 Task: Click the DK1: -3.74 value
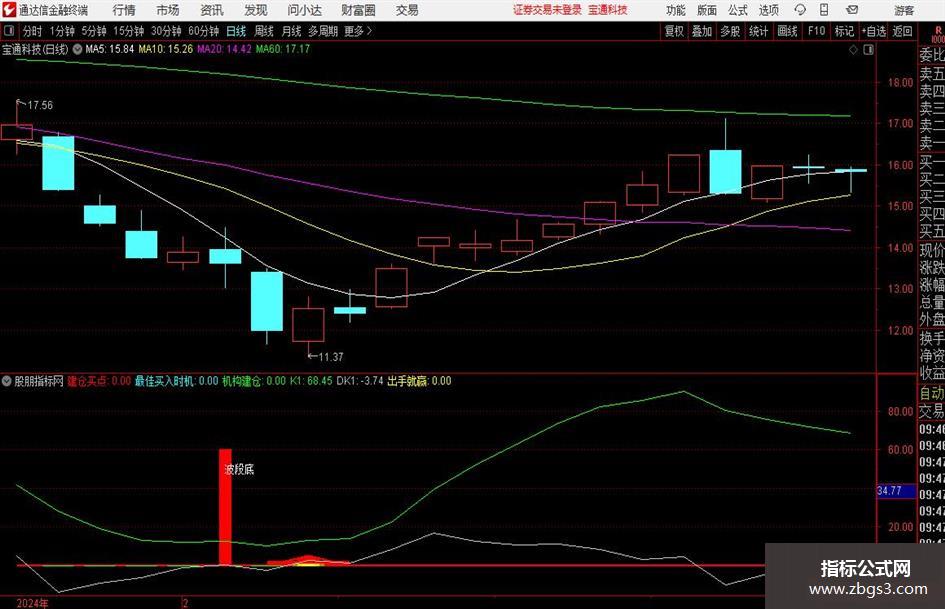pos(360,381)
